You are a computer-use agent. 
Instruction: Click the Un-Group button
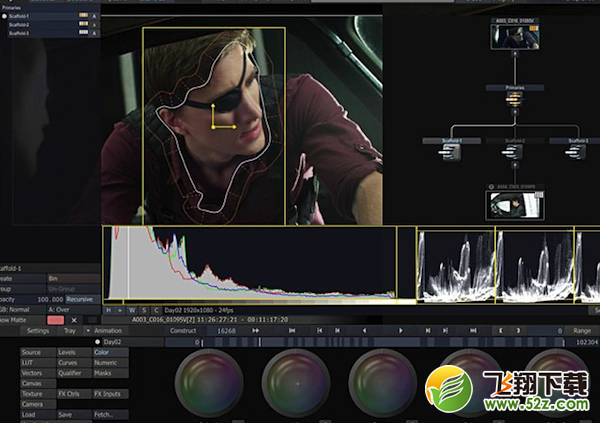pos(74,289)
